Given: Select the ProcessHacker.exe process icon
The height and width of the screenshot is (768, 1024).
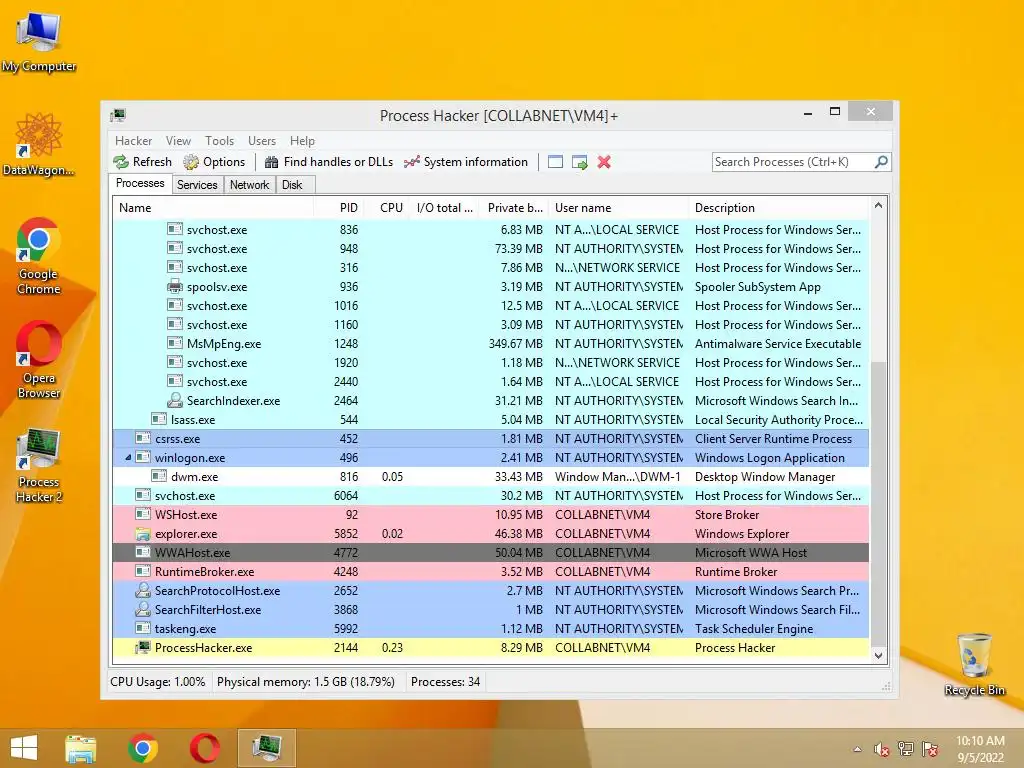Looking at the screenshot, I should tap(142, 648).
